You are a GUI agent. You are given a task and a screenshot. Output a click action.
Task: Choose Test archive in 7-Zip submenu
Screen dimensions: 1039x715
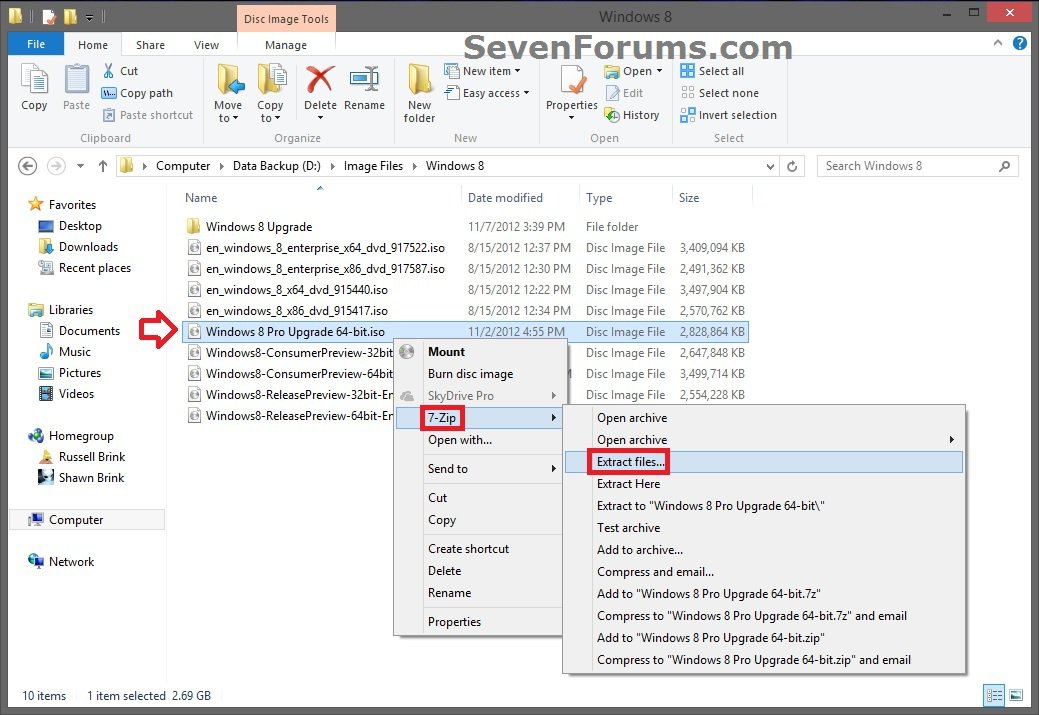[x=763, y=527]
